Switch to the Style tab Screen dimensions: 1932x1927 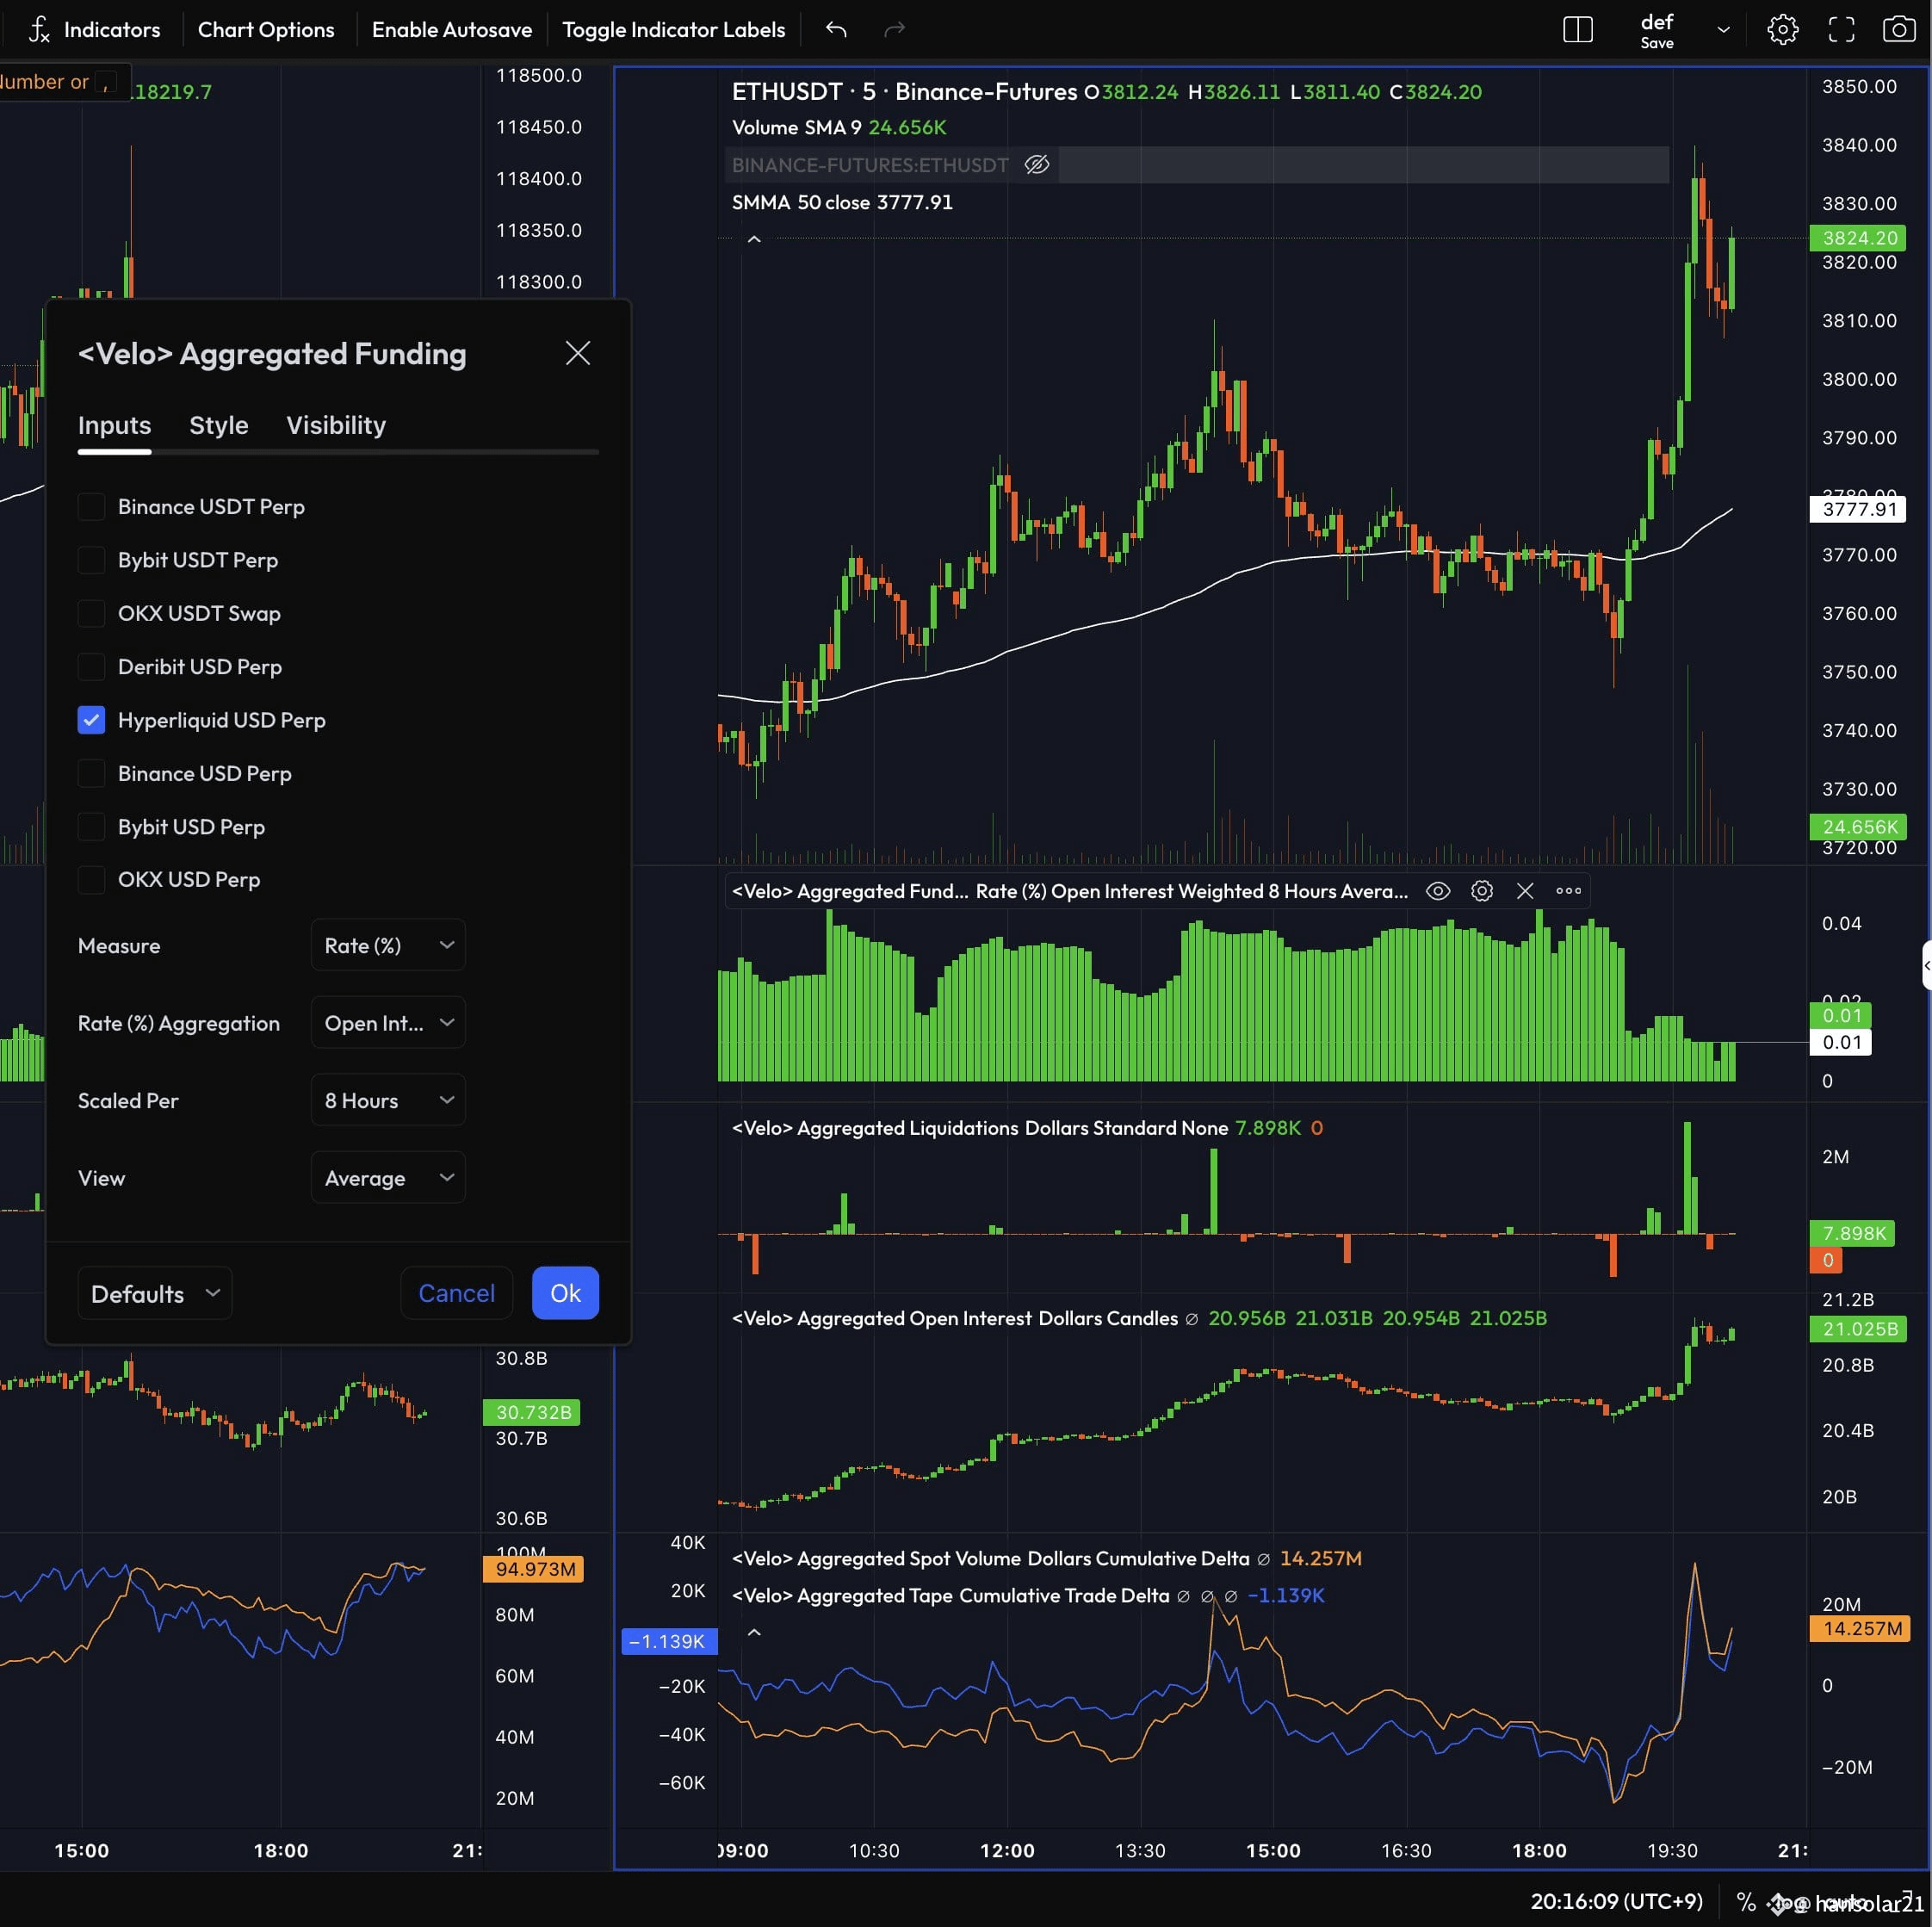[219, 425]
